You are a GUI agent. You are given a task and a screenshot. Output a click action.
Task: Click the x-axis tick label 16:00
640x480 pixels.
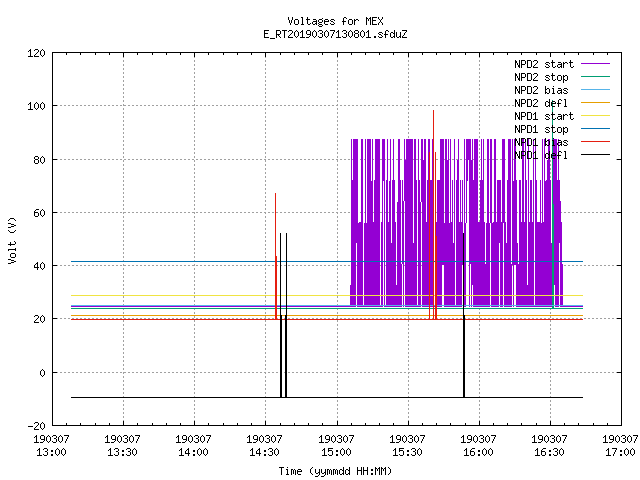[x=478, y=452]
